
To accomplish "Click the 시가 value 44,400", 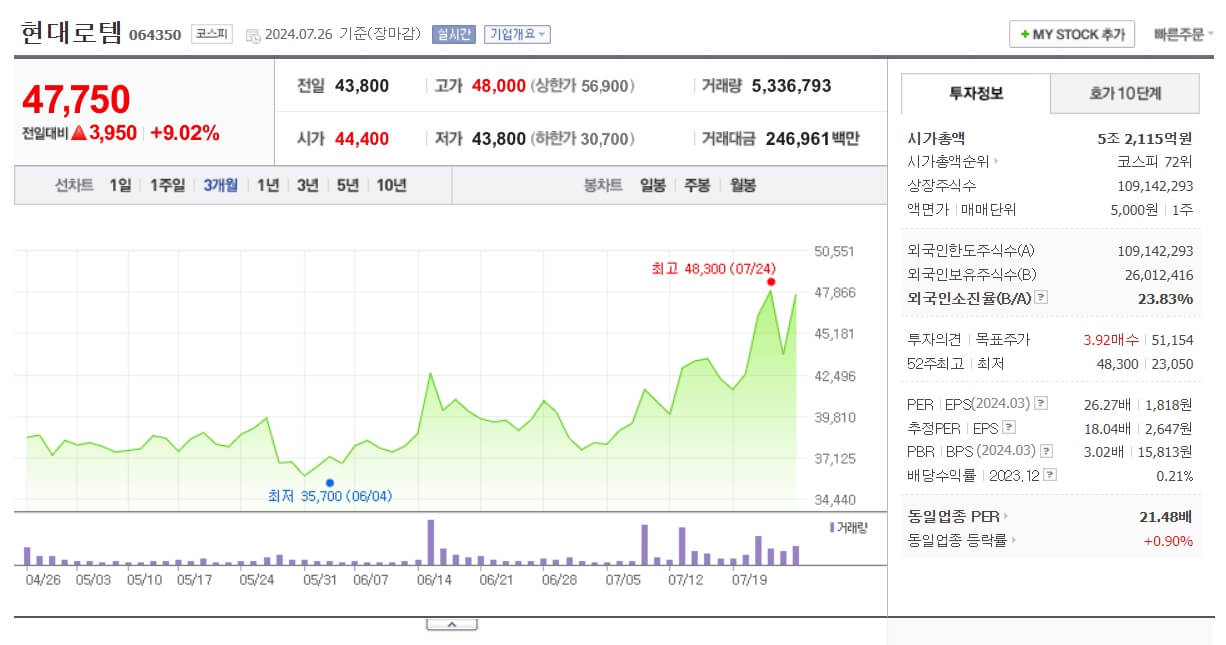I will (x=362, y=139).
